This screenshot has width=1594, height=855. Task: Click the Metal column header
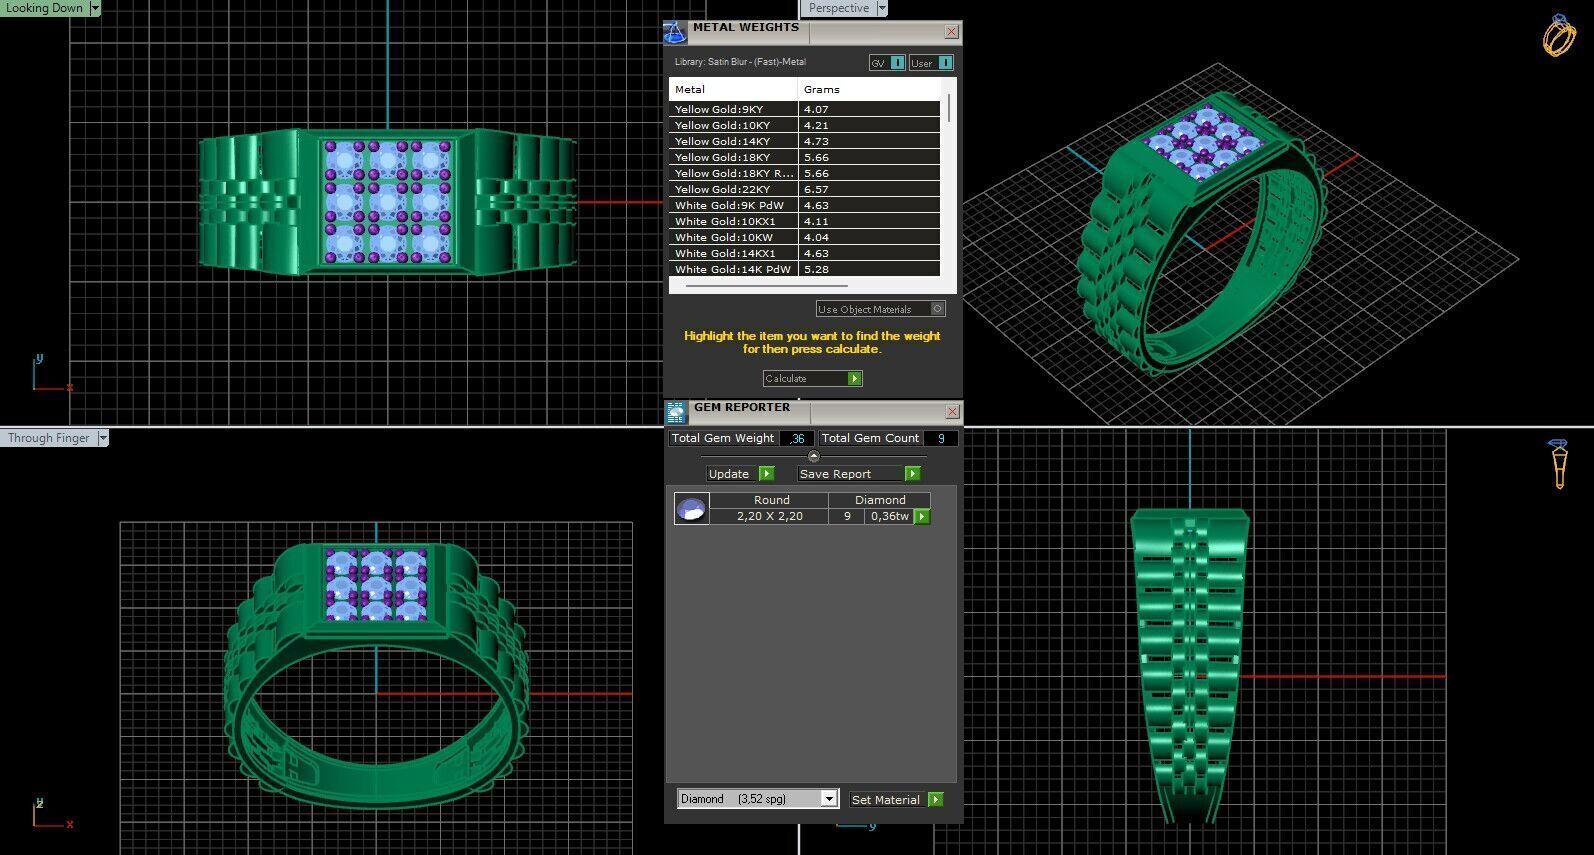coord(733,89)
